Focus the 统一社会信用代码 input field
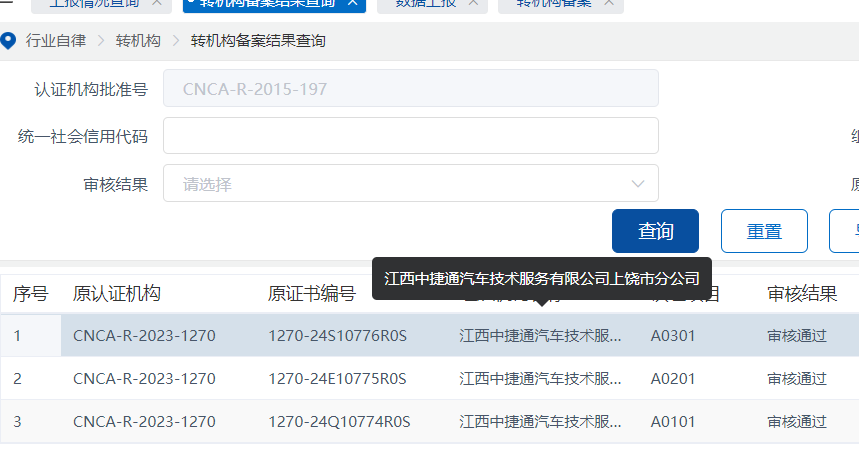This screenshot has height=449, width=859. coord(411,136)
